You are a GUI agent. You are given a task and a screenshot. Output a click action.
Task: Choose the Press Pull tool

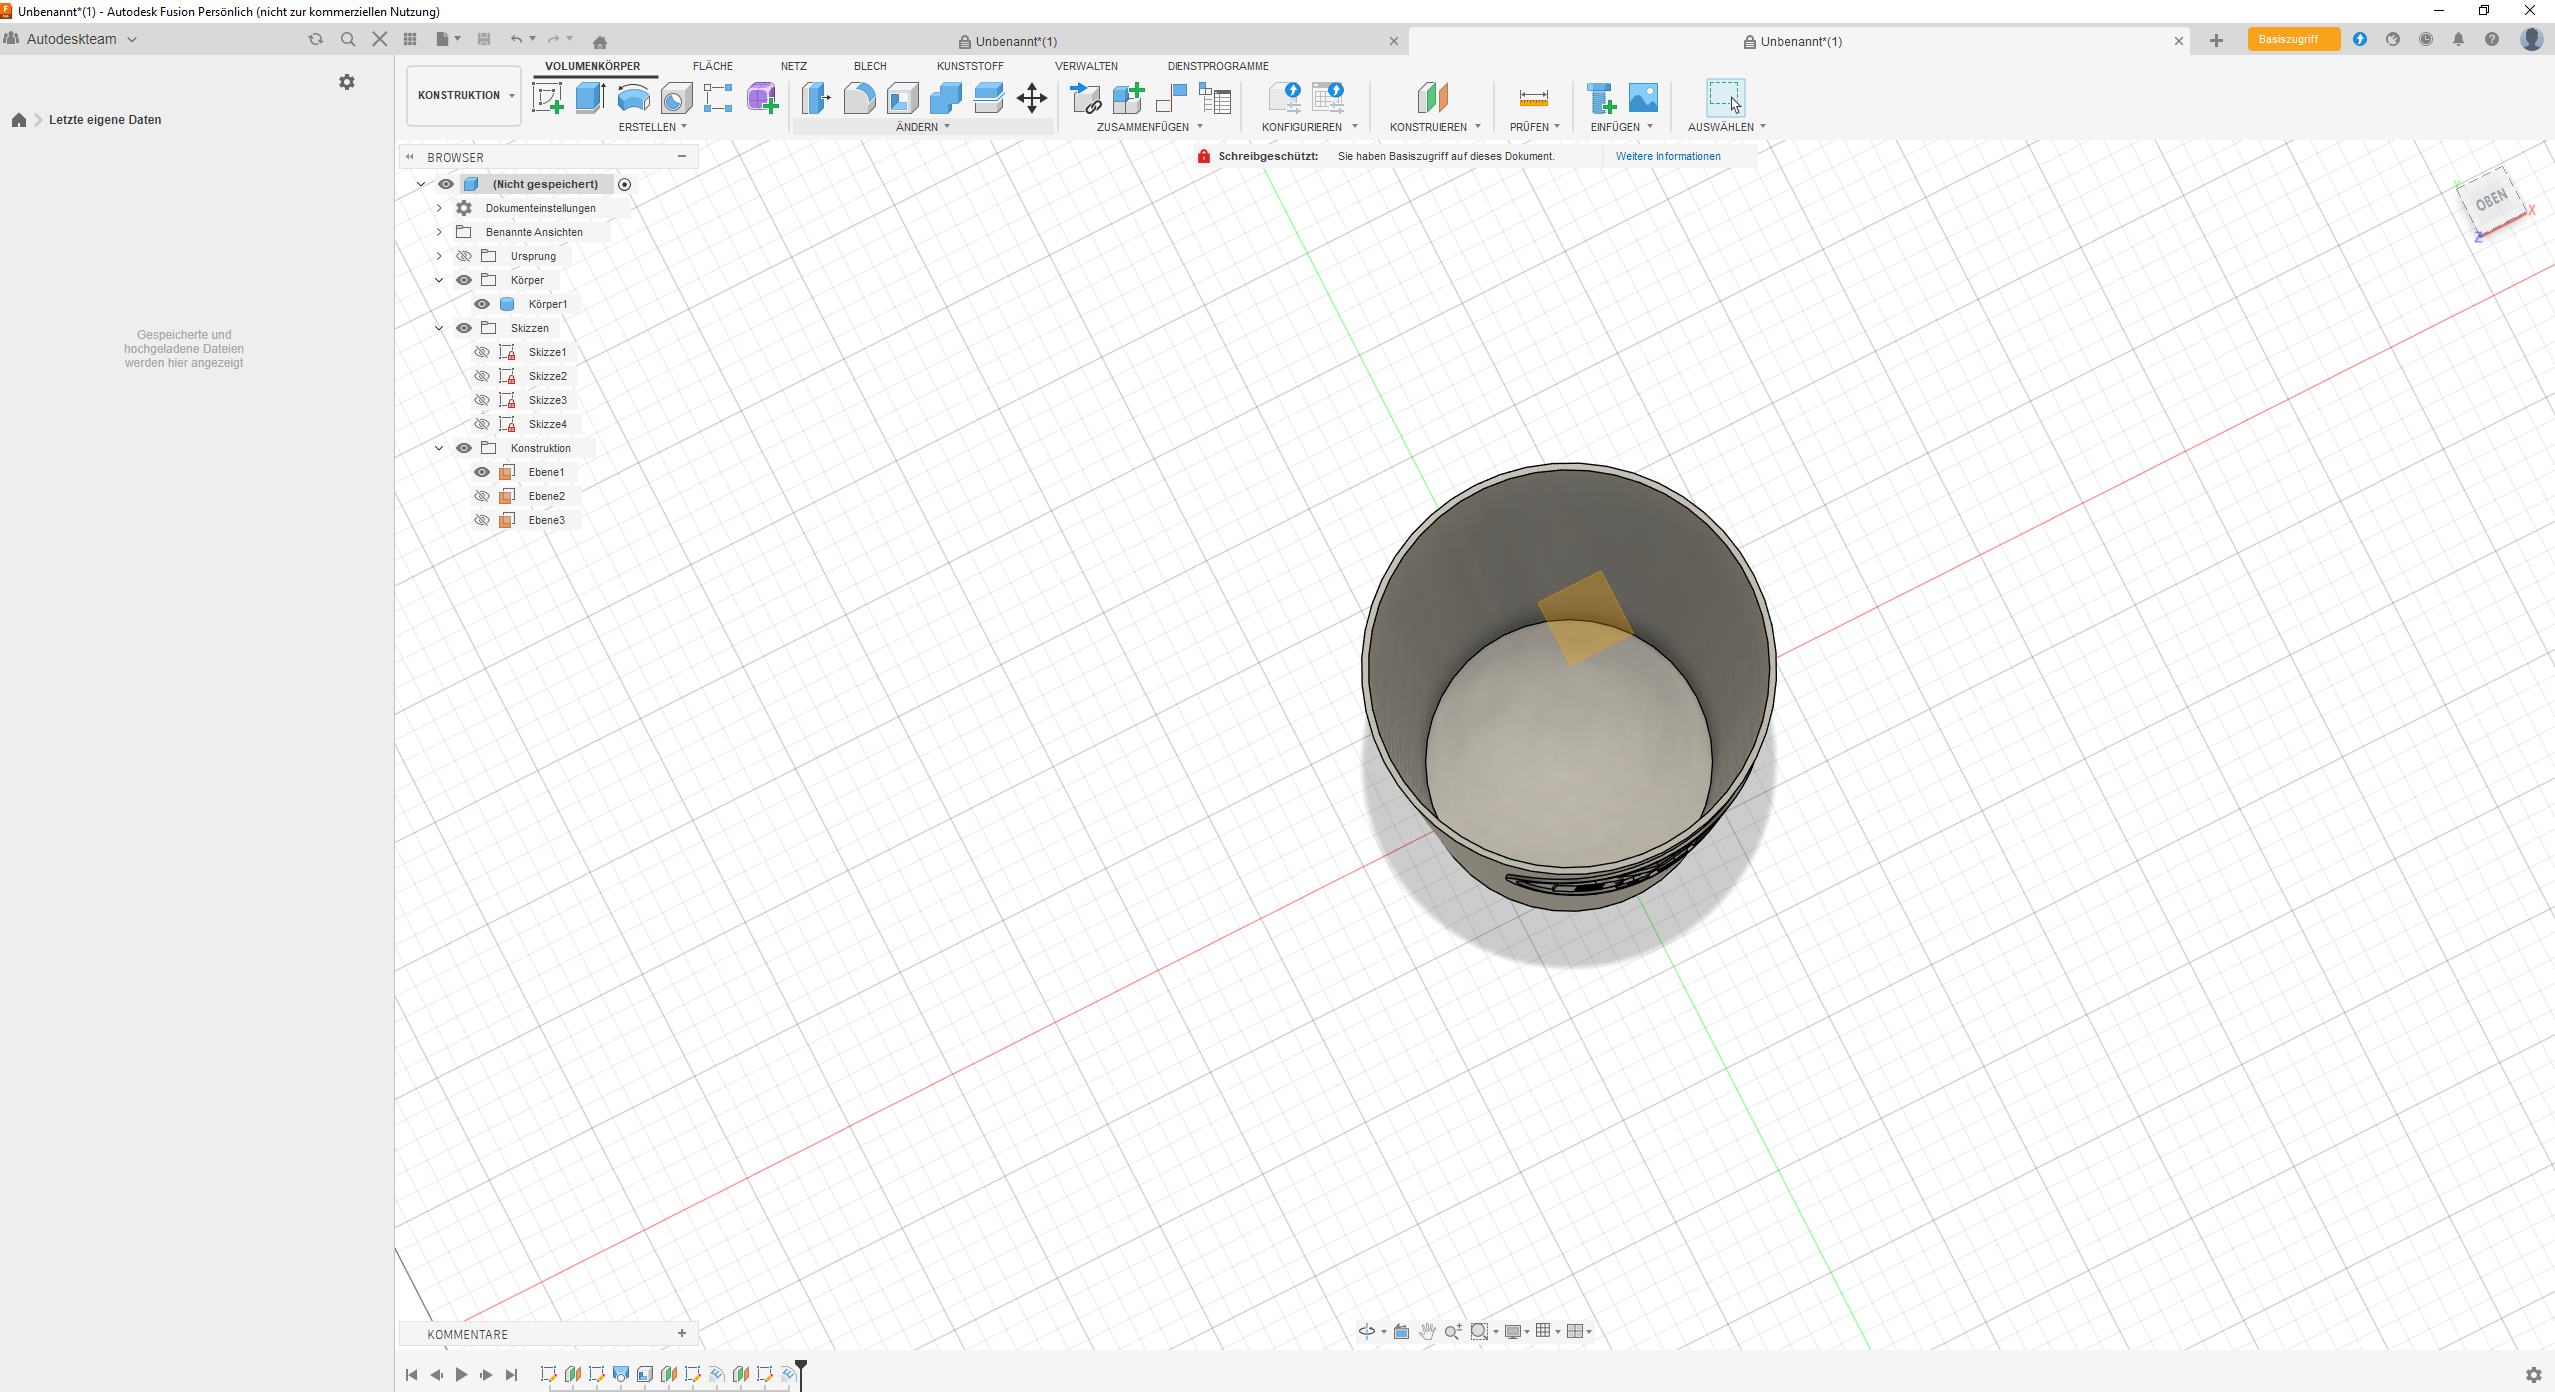pos(817,98)
